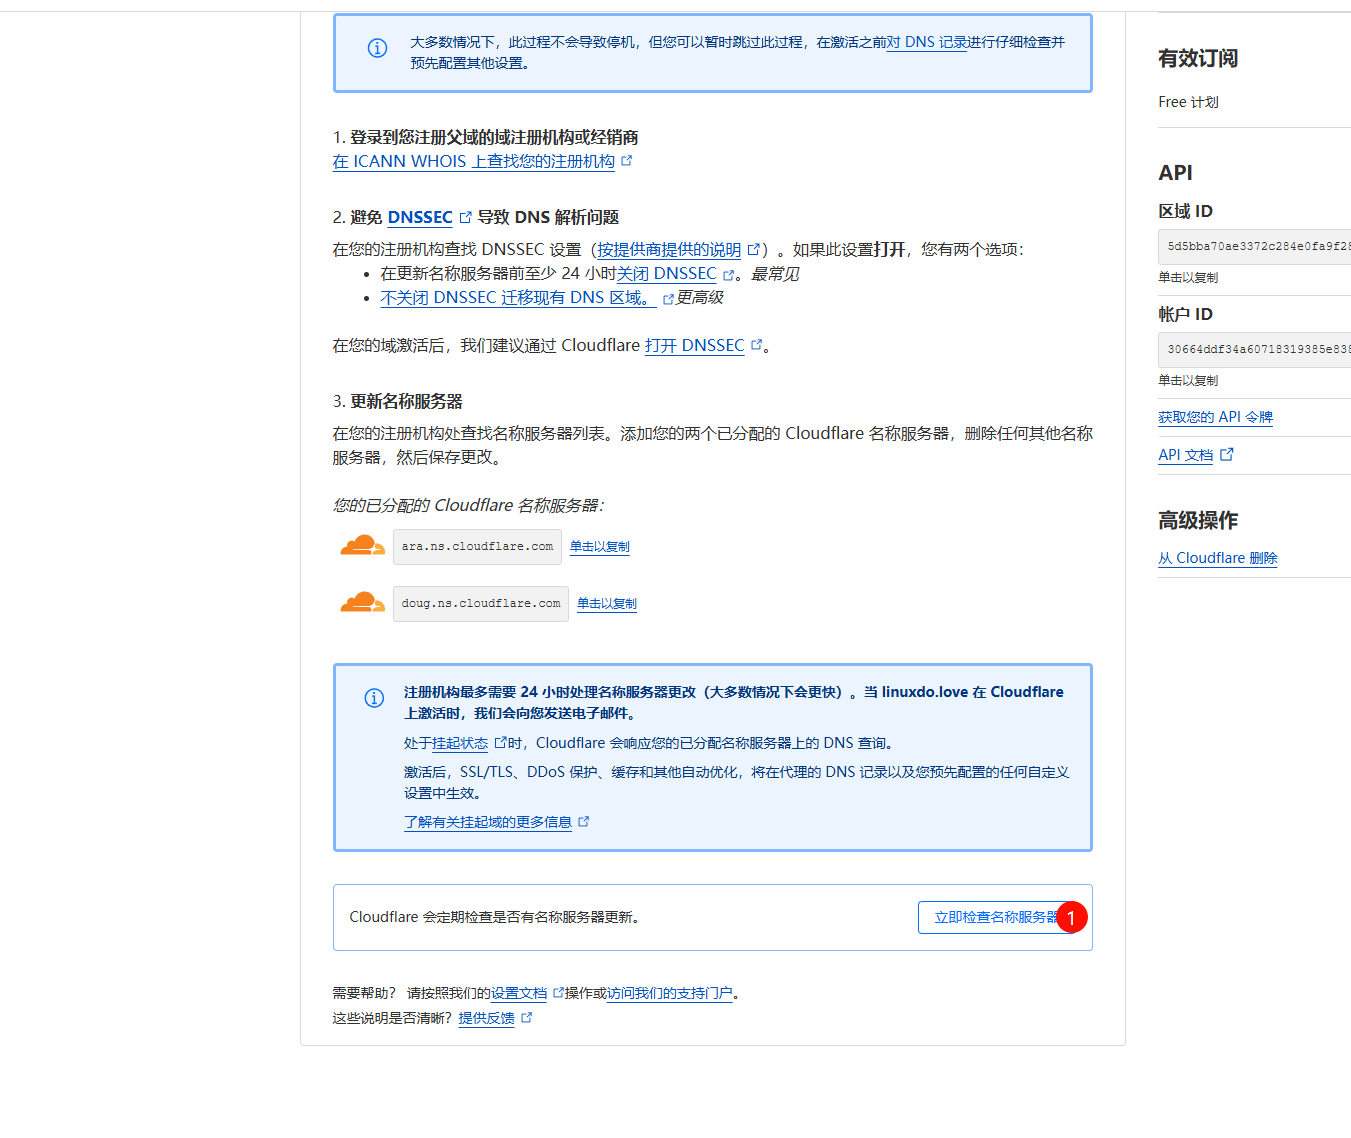Copy doug.ns.cloudflare.com via 单击以复制 link
Image resolution: width=1351 pixels, height=1138 pixels.
[x=607, y=603]
